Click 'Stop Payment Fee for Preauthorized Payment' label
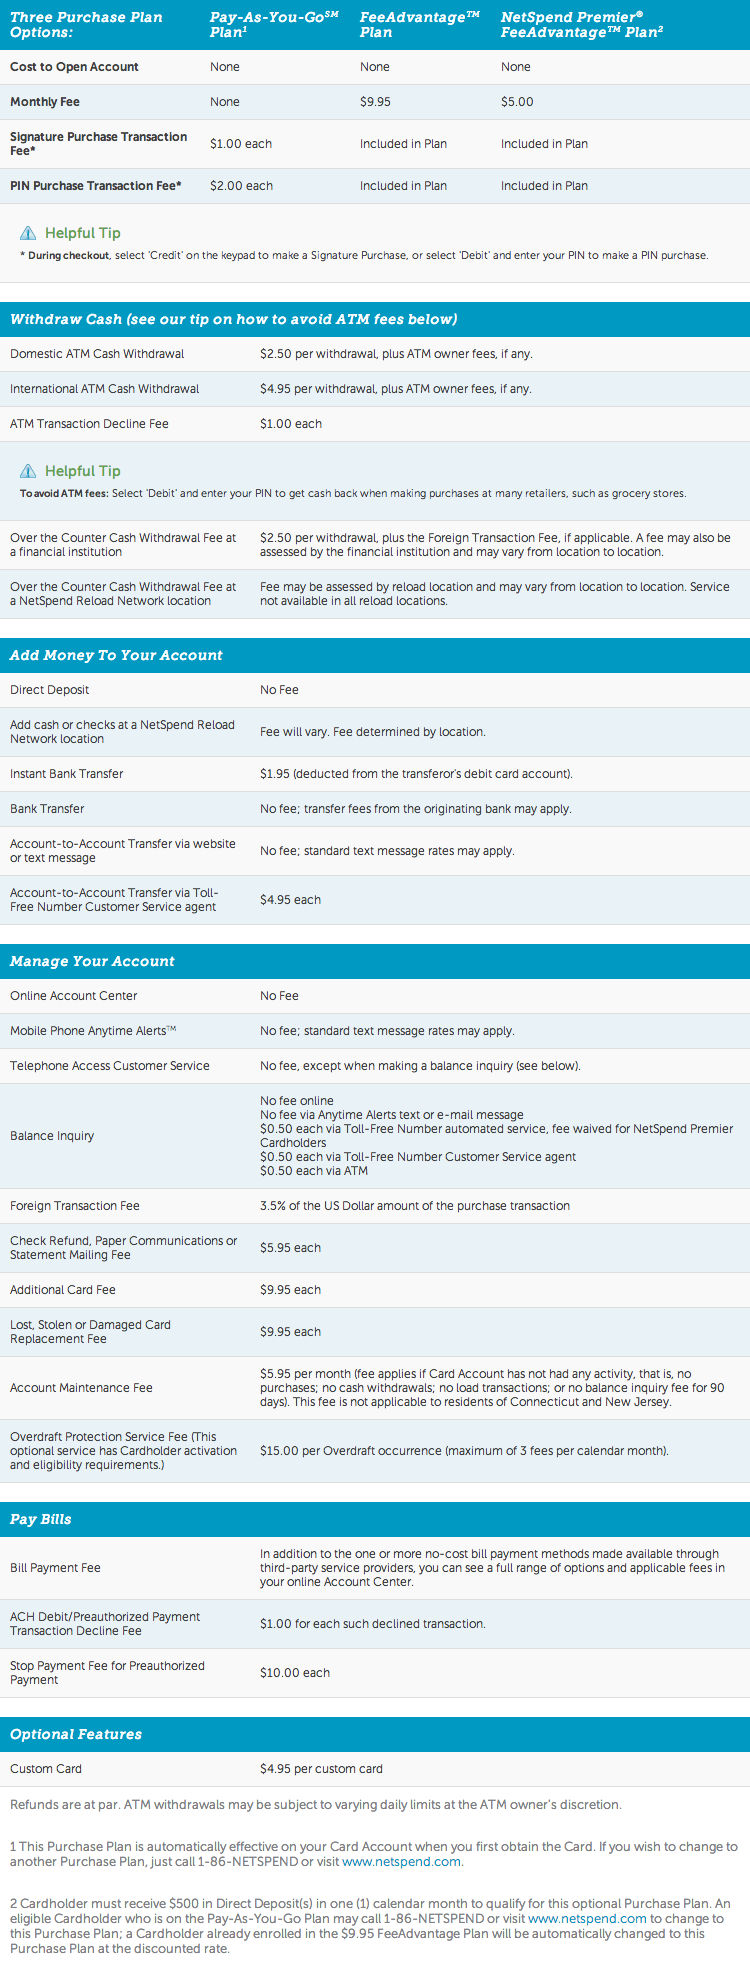This screenshot has height=1963, width=750. (107, 1673)
